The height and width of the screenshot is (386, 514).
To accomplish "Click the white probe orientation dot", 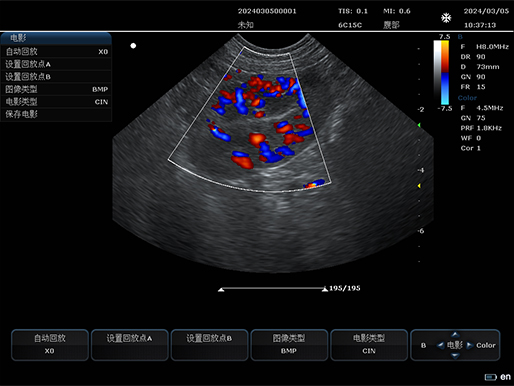I will click(133, 46).
